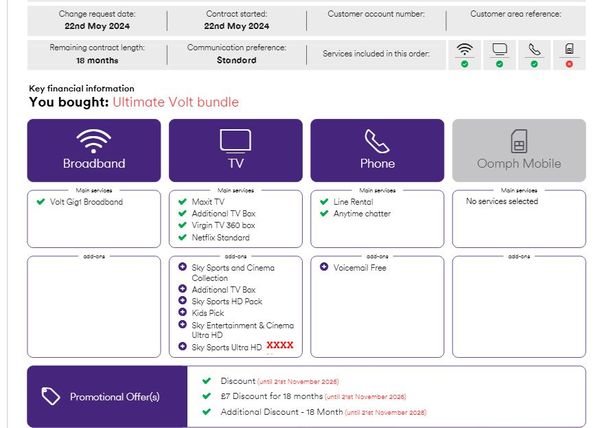Image resolution: width=600 pixels, height=428 pixels.
Task: Click checkmark next to Netflix Standard
Action: (182, 238)
